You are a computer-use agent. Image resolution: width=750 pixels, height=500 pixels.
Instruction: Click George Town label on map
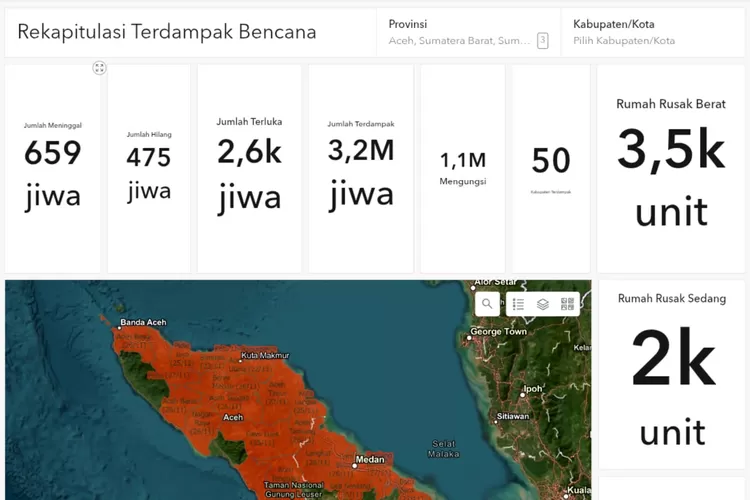[498, 331]
